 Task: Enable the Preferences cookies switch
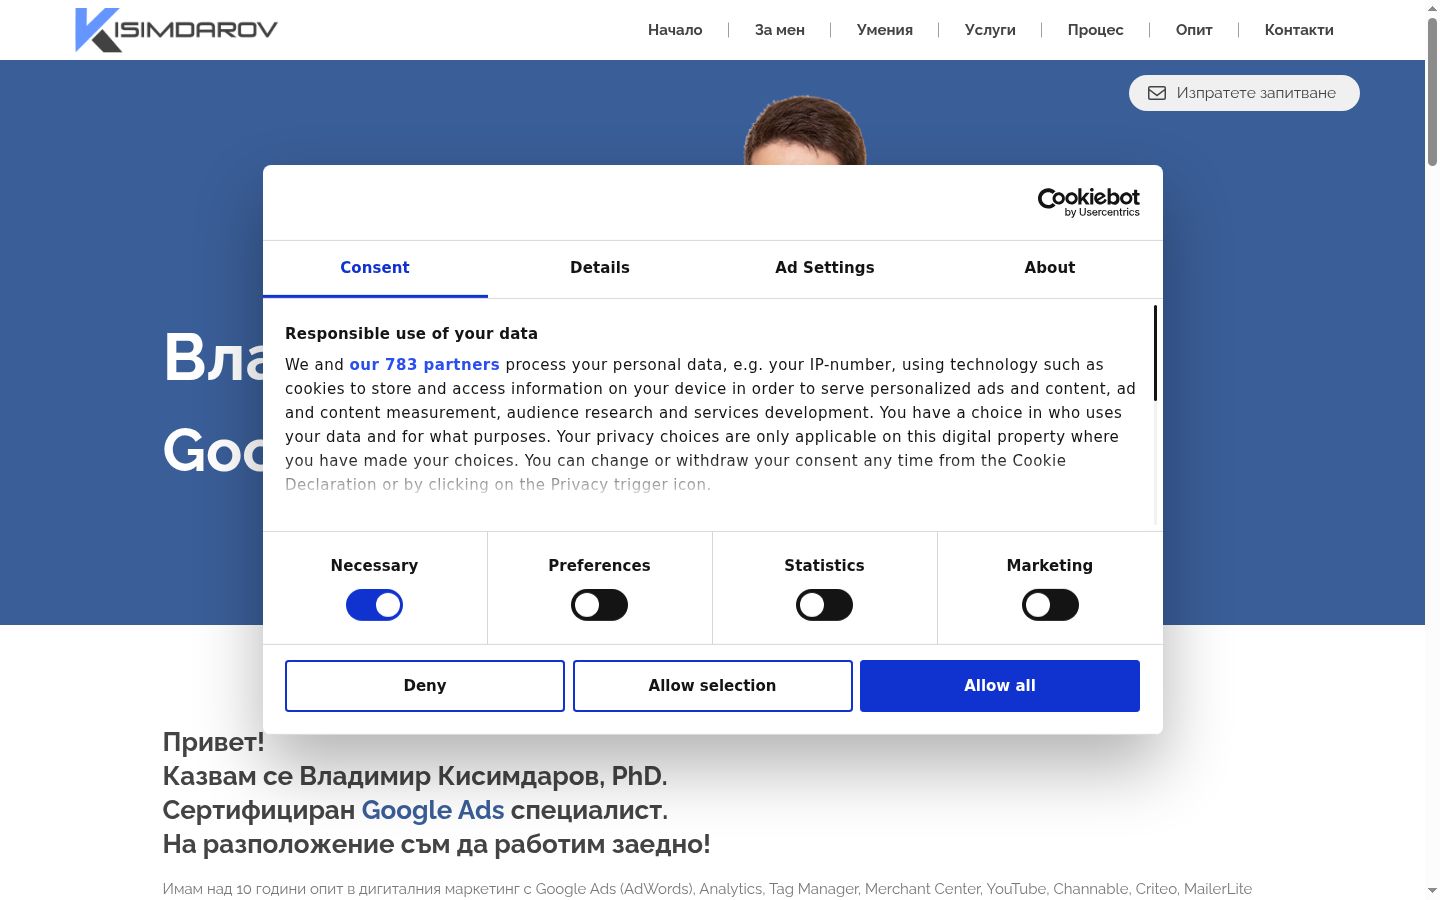599,605
